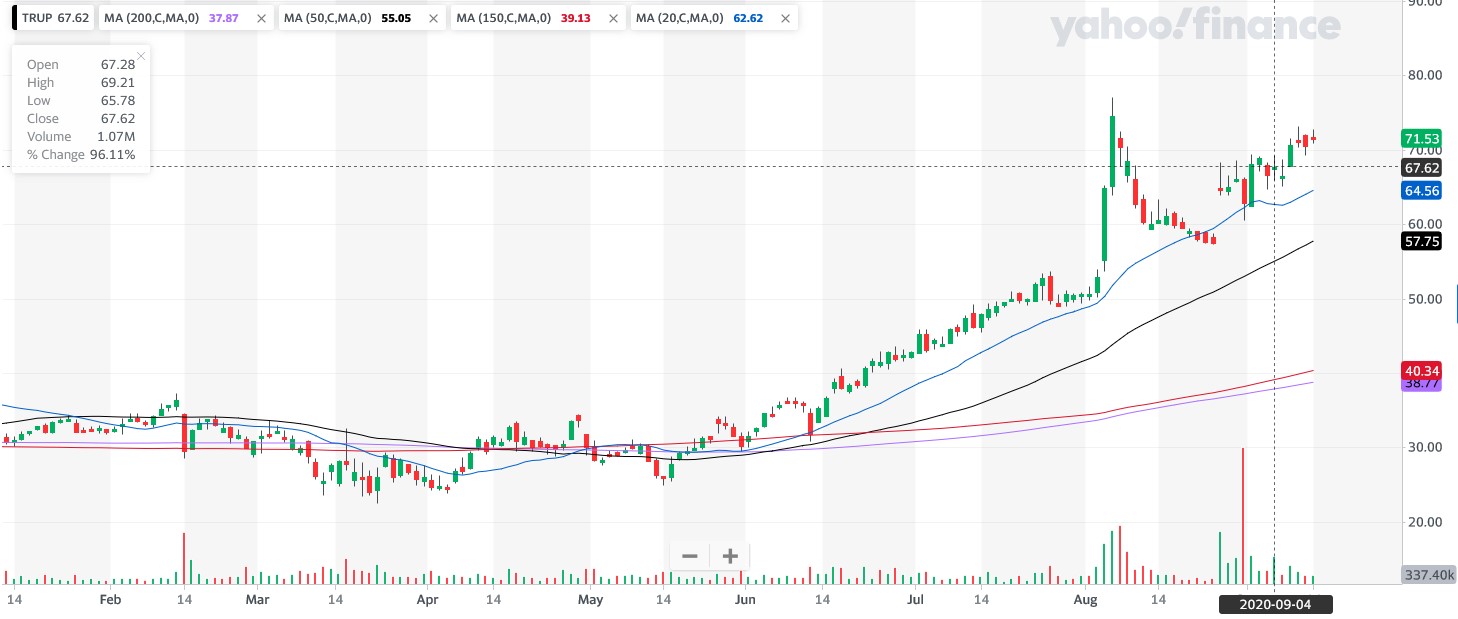
Task: Click the Yahoo Finance watermark logo
Action: coord(1194,27)
